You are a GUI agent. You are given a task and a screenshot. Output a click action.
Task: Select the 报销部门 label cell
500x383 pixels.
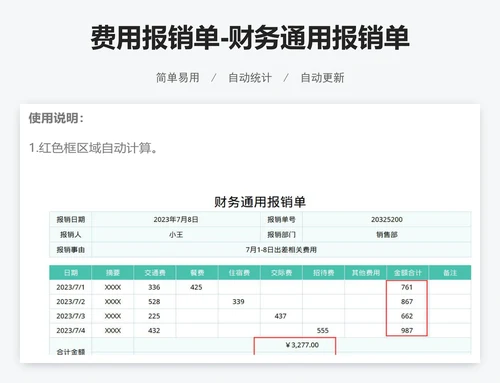pyautogui.click(x=281, y=235)
